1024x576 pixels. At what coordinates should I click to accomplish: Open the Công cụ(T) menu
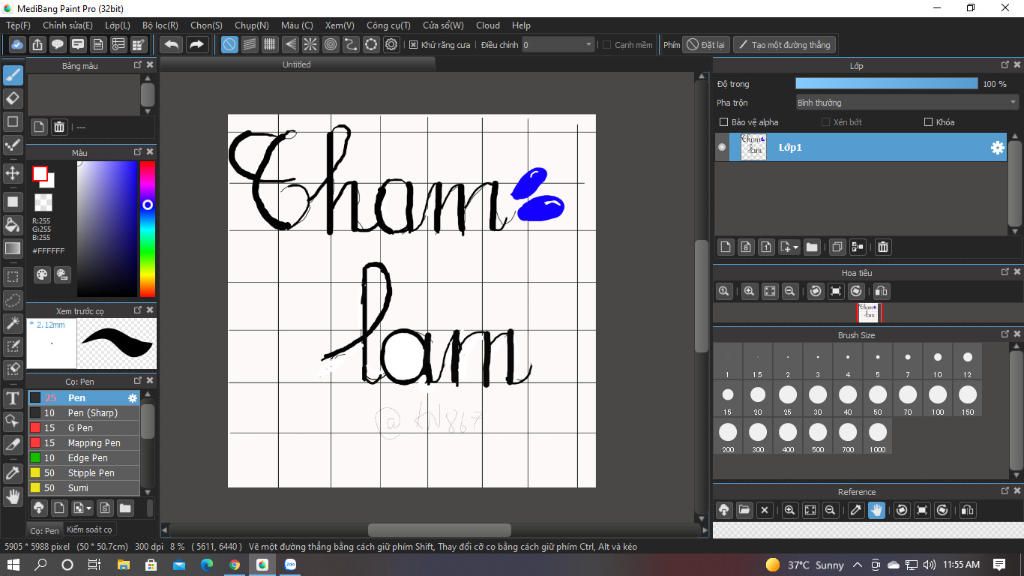(388, 25)
